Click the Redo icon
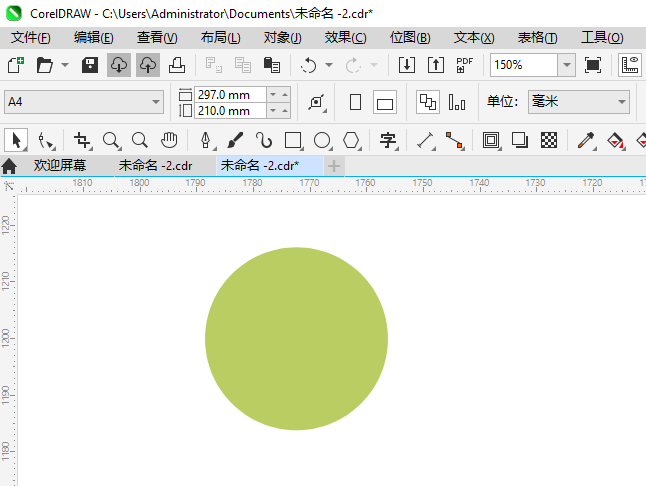646x486 pixels. coord(353,65)
